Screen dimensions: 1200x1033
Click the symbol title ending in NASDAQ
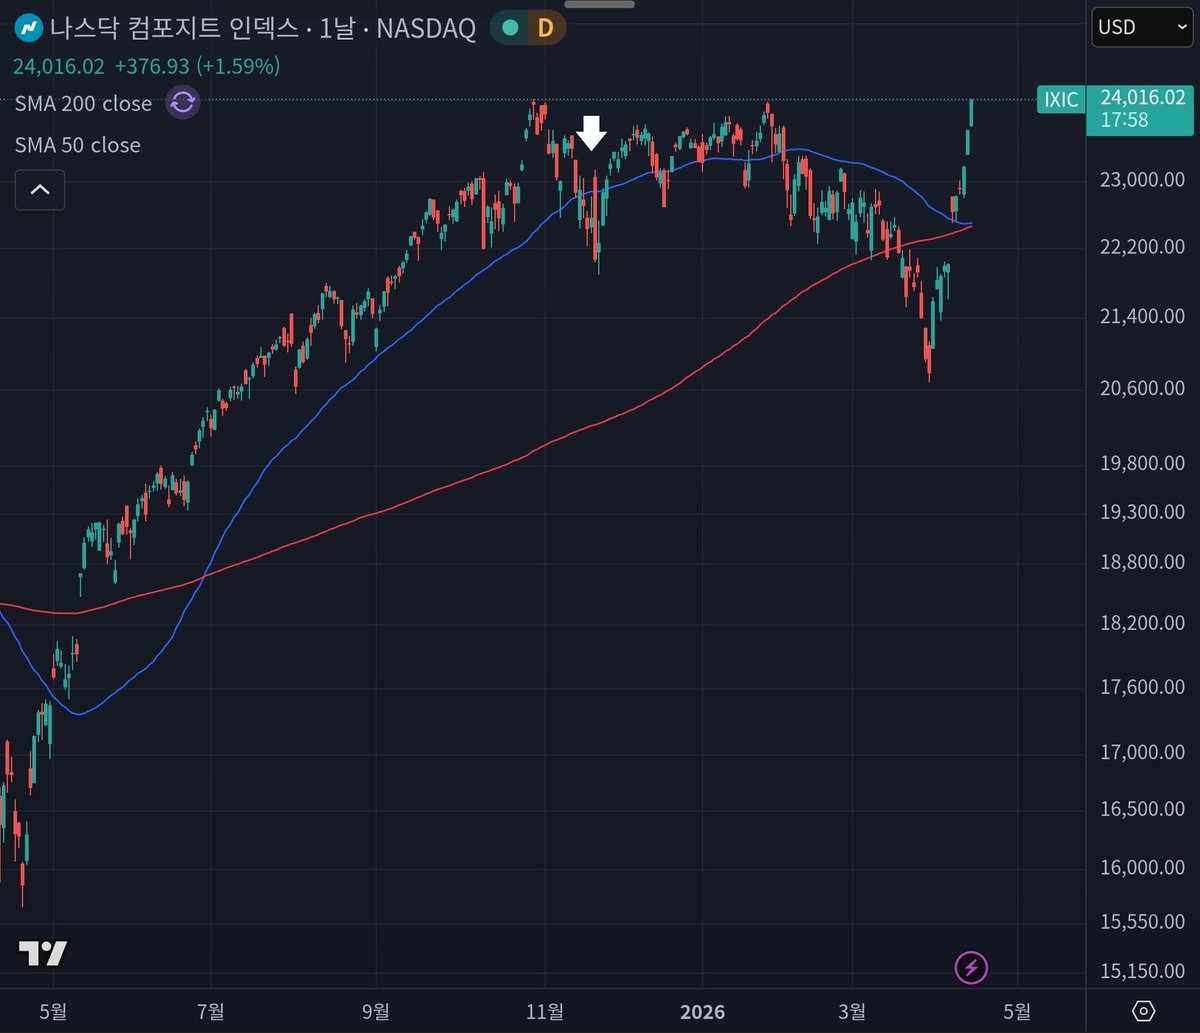263,28
